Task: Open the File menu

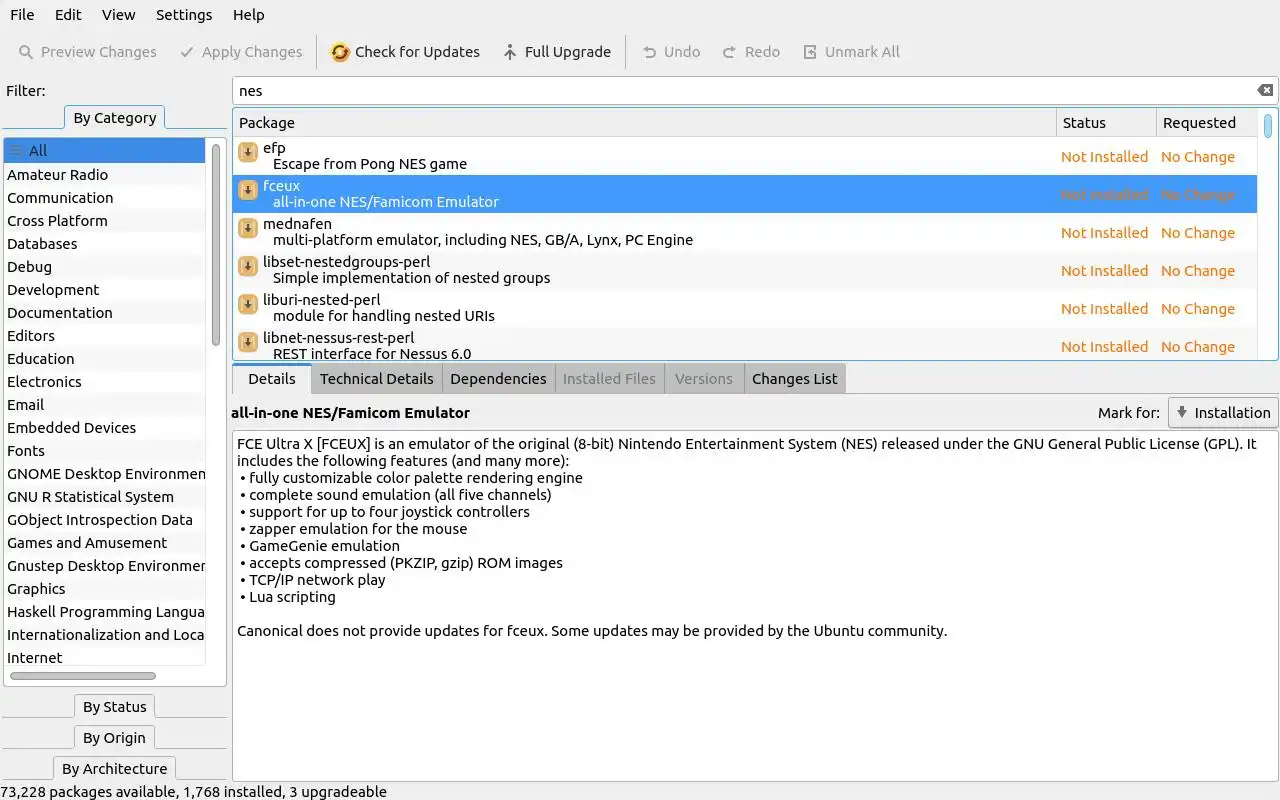Action: pyautogui.click(x=22, y=15)
